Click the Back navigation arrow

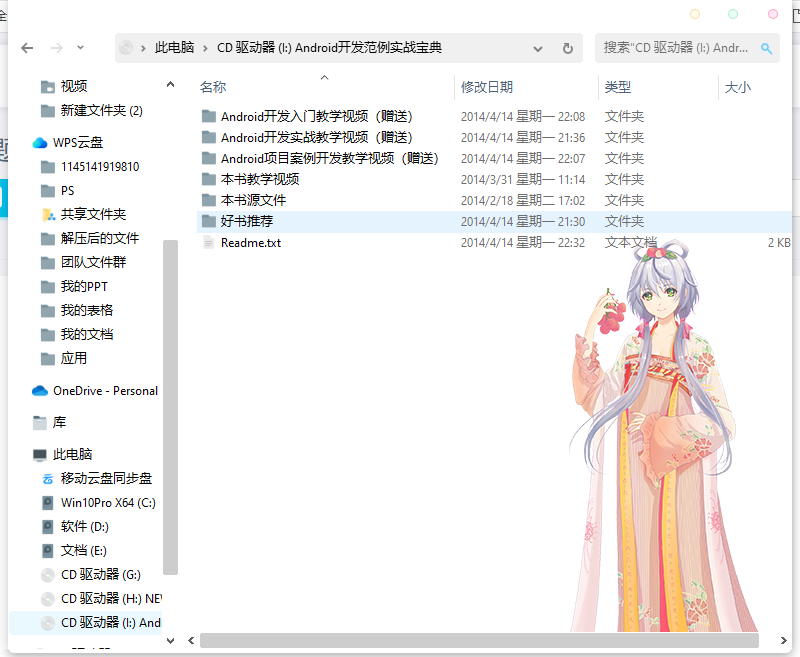click(27, 48)
